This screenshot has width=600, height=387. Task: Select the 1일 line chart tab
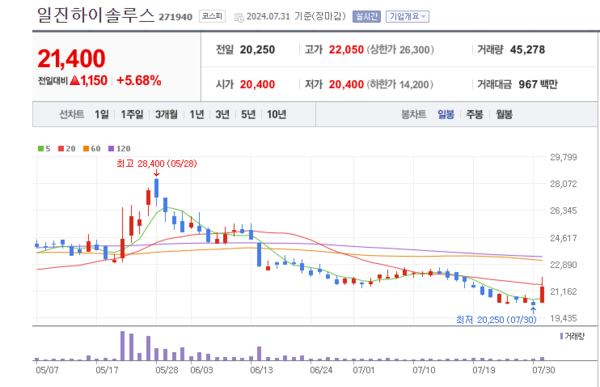(x=102, y=114)
